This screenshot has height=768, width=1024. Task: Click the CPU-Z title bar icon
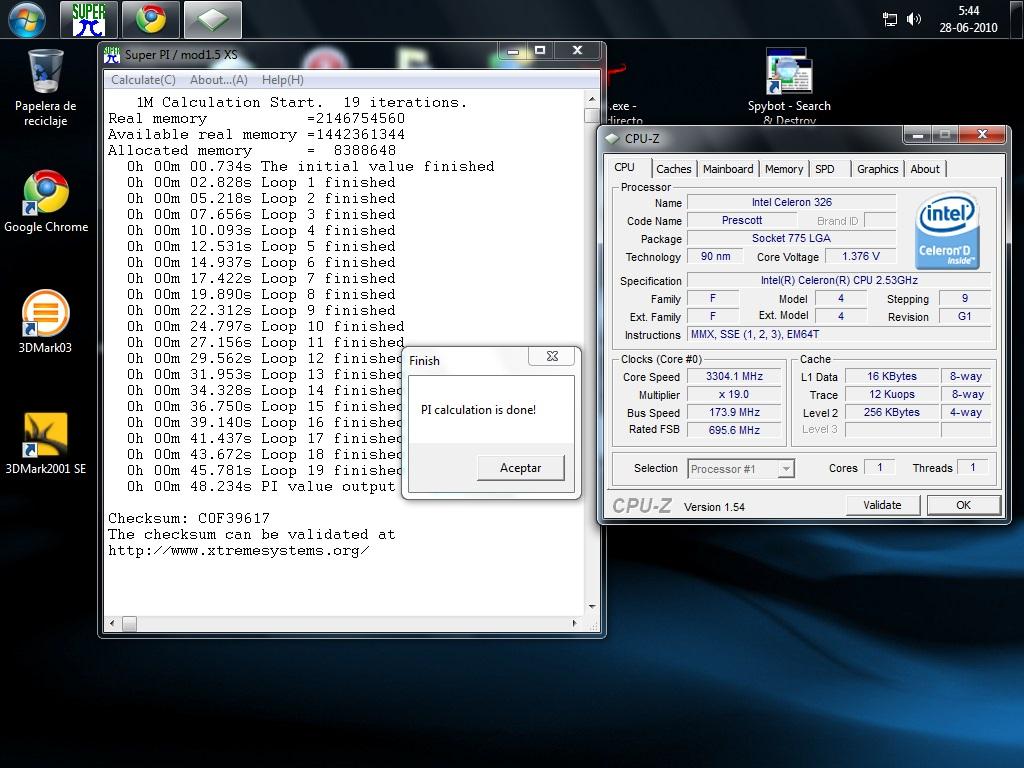[612, 138]
